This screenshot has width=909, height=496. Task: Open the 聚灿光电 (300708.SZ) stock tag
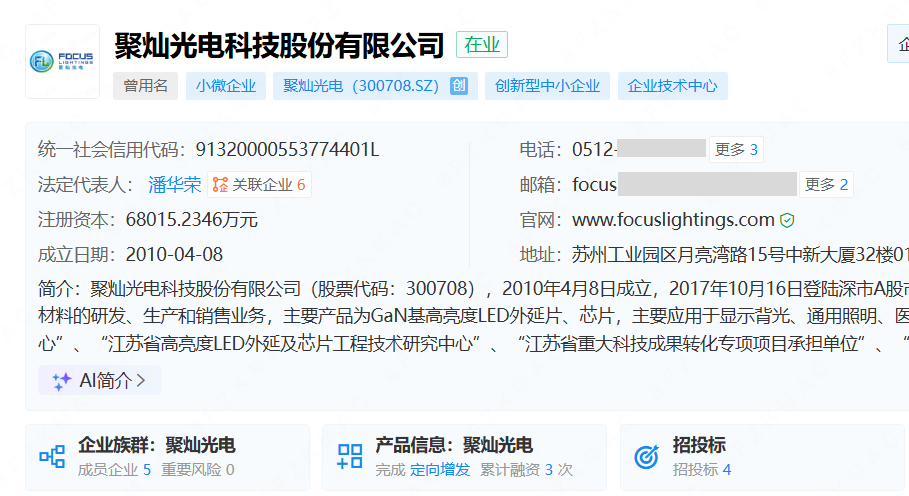pos(375,86)
